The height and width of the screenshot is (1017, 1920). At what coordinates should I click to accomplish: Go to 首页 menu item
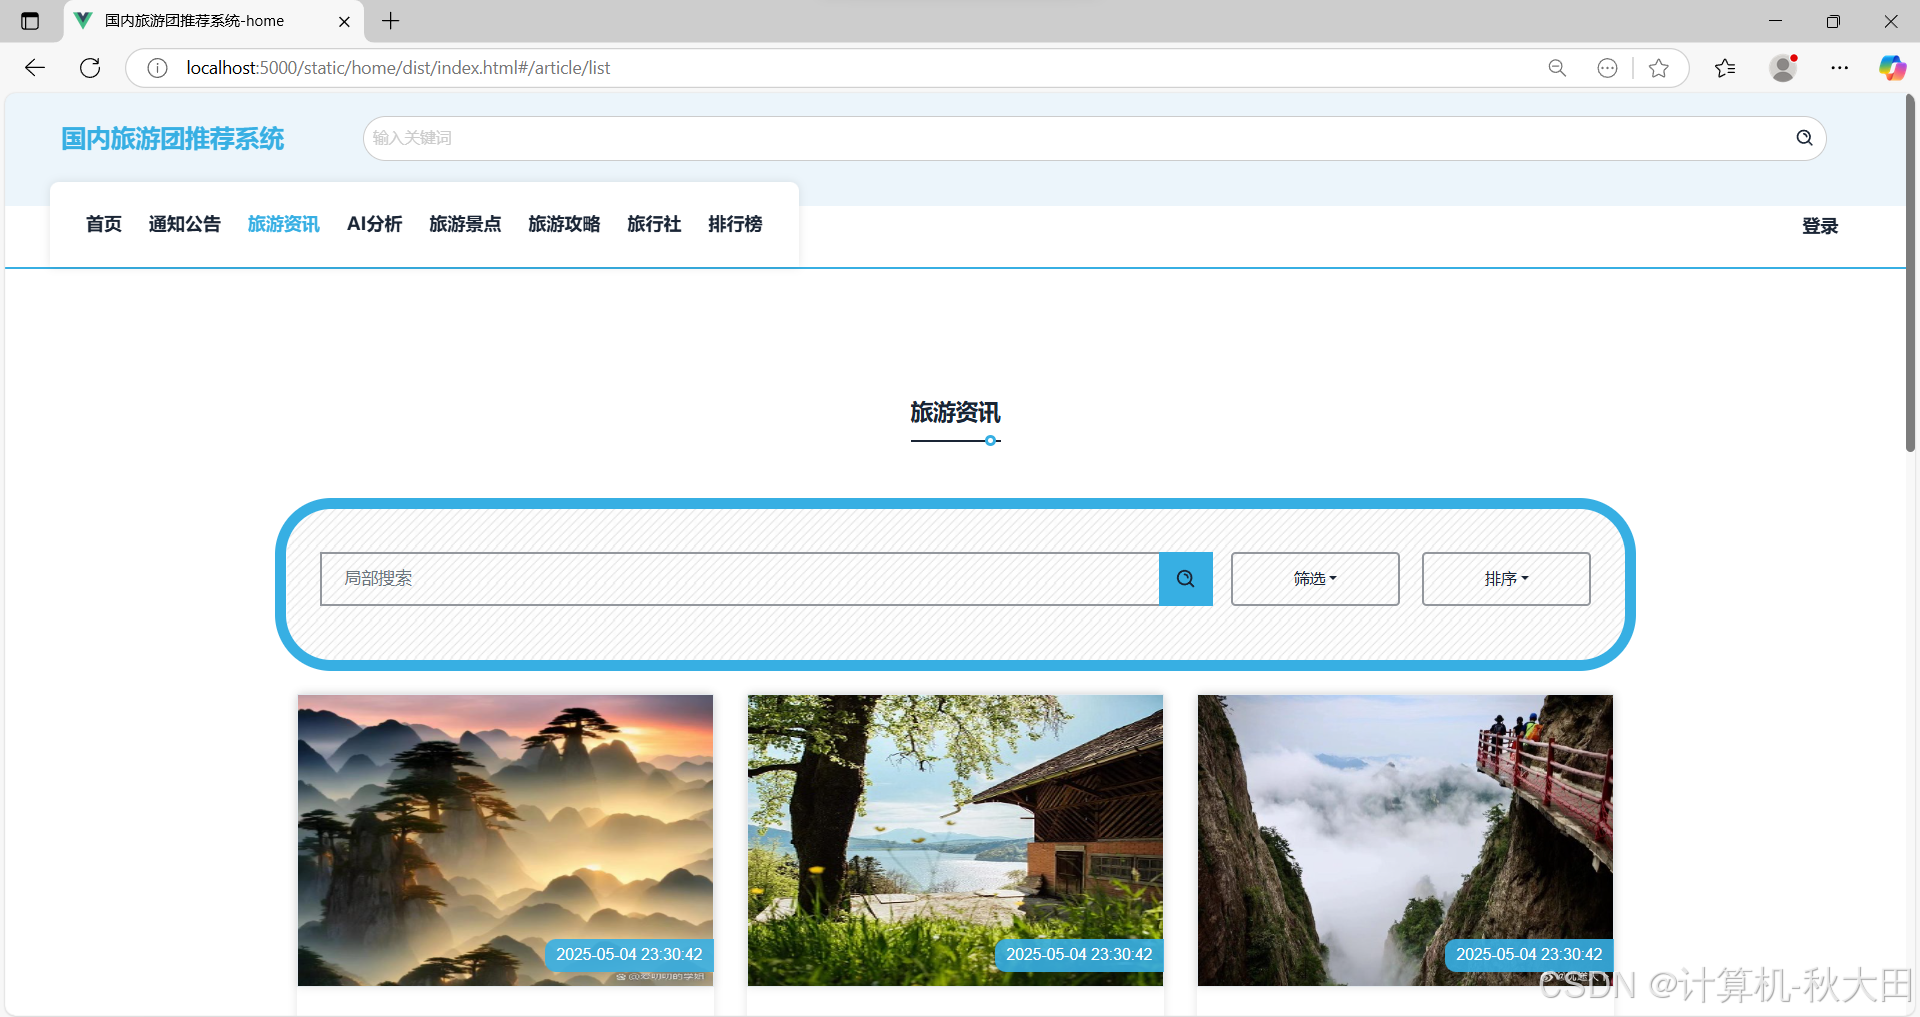(104, 224)
